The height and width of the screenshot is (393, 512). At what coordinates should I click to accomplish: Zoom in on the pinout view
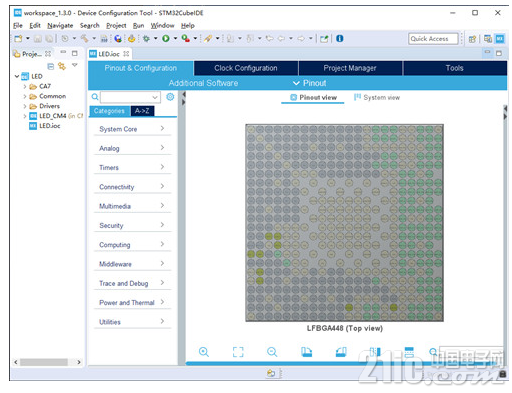click(204, 352)
